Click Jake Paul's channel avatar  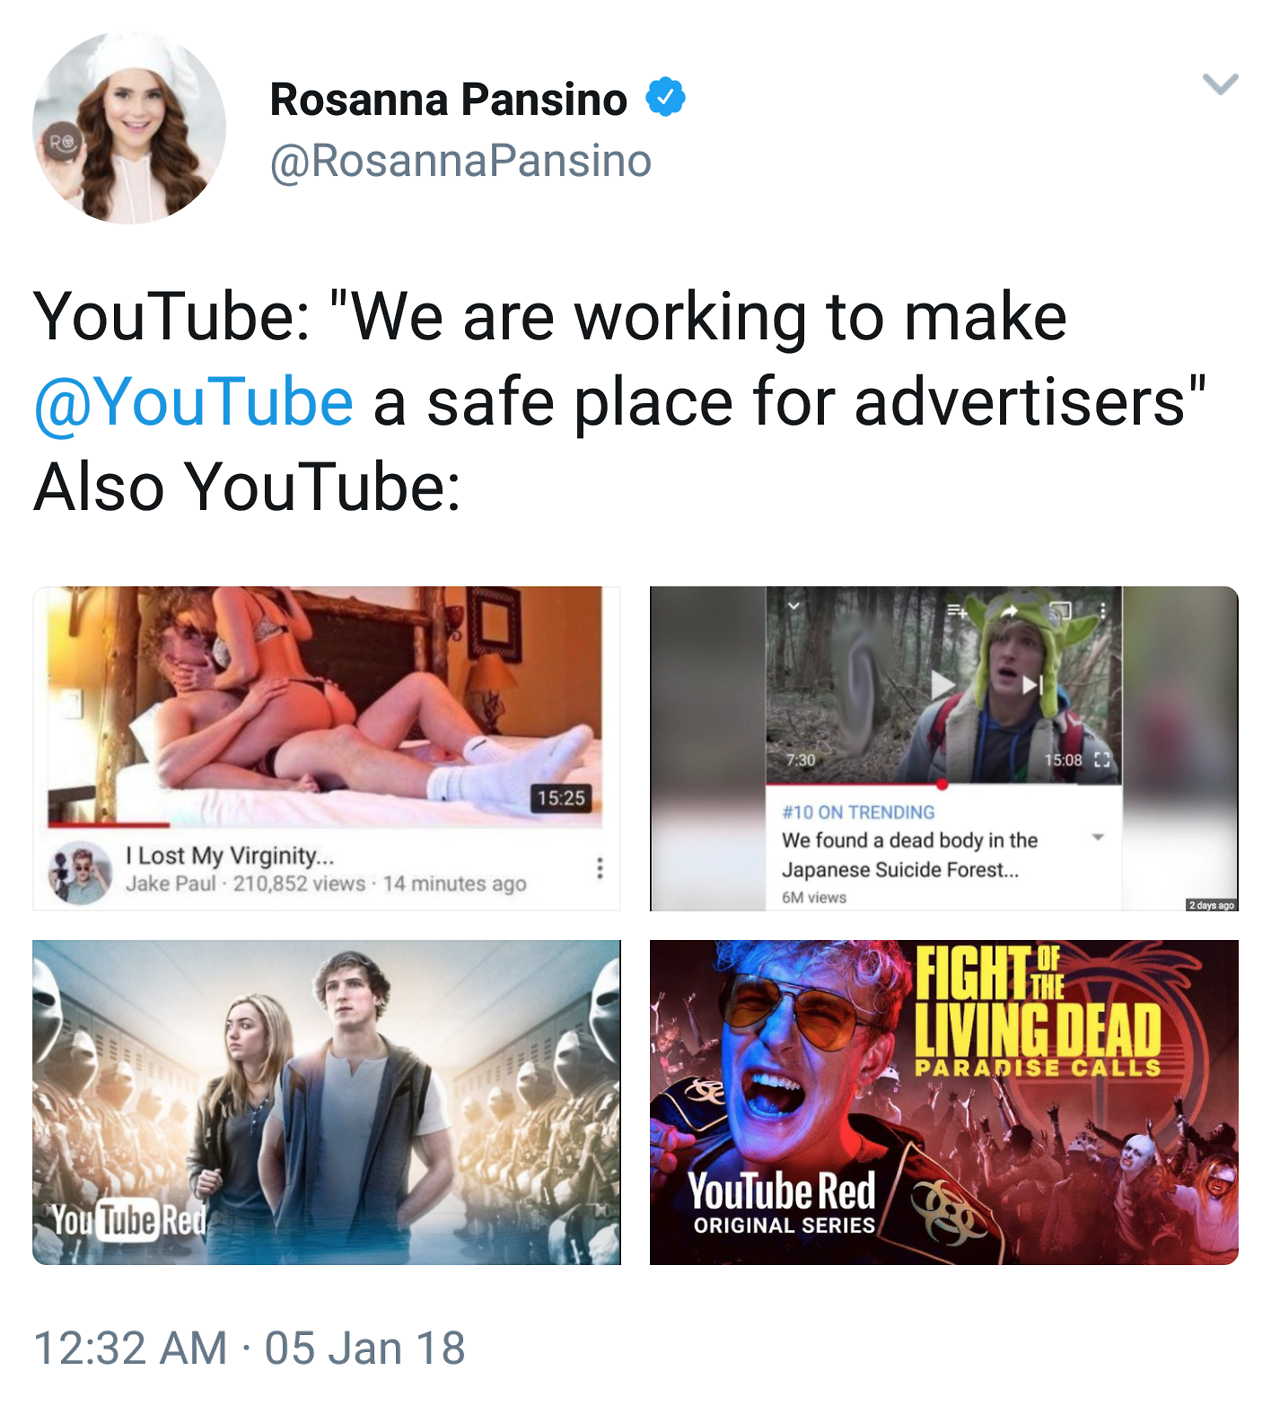80,872
